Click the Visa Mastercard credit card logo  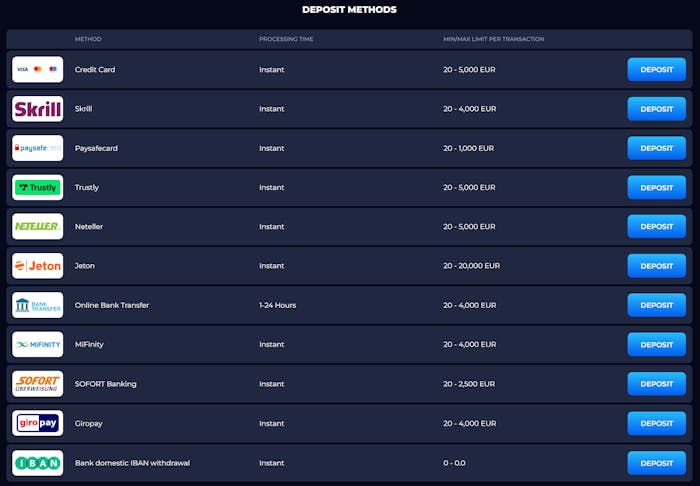pos(38,70)
